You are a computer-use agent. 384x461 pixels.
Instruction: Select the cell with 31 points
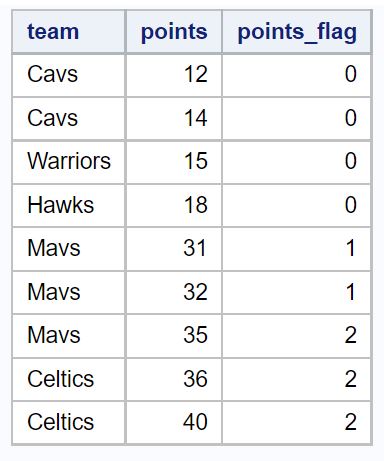pos(174,249)
